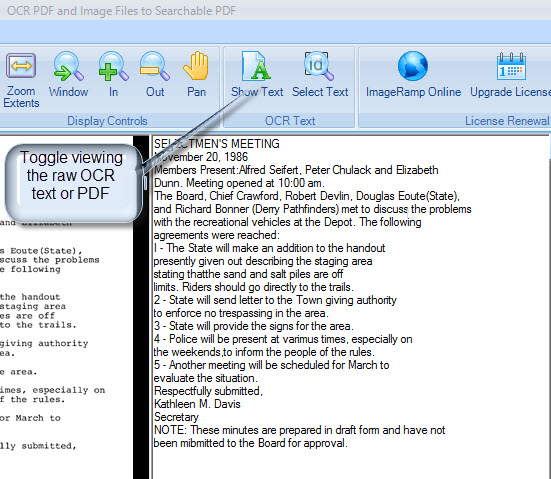Click the word 'Secretary' in OCR text

tap(176, 417)
